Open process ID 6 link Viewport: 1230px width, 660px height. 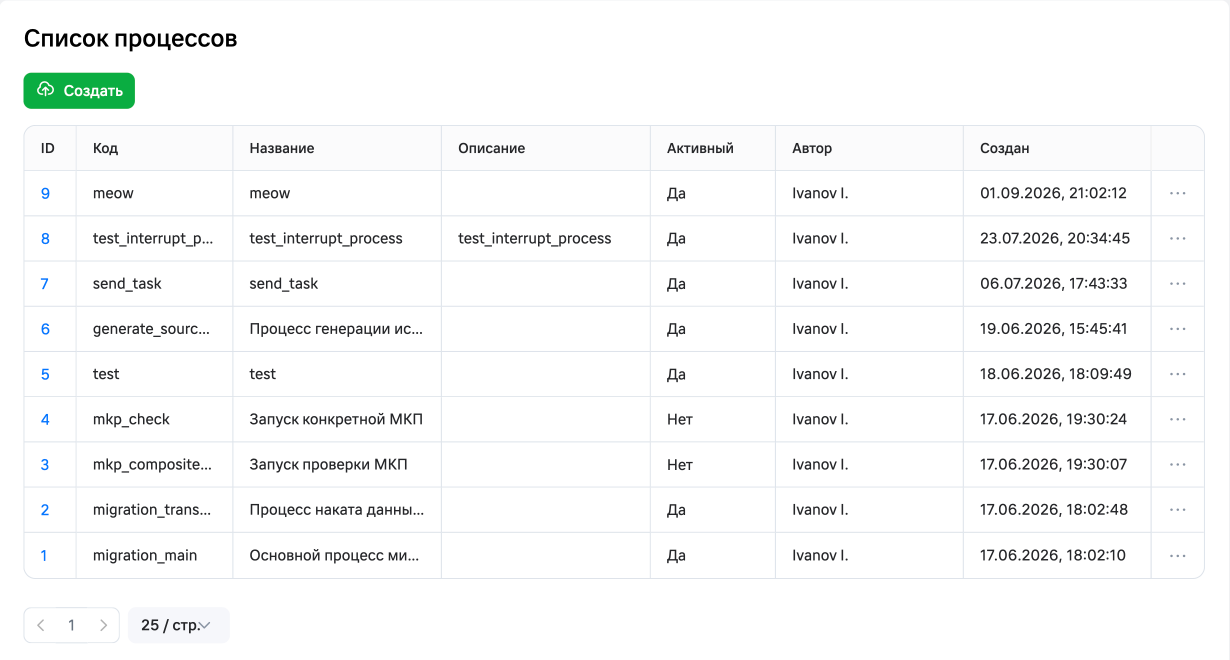(45, 329)
